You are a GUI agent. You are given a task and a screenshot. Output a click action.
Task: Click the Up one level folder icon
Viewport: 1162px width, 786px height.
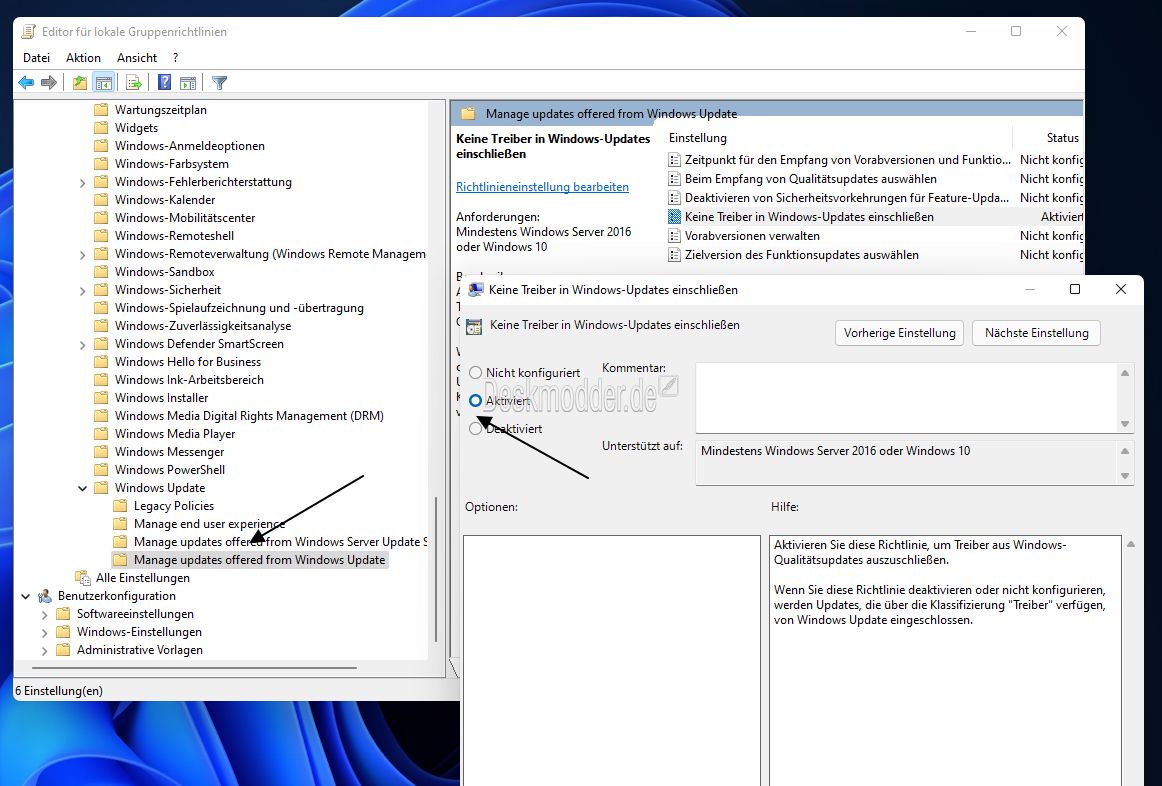pos(80,82)
